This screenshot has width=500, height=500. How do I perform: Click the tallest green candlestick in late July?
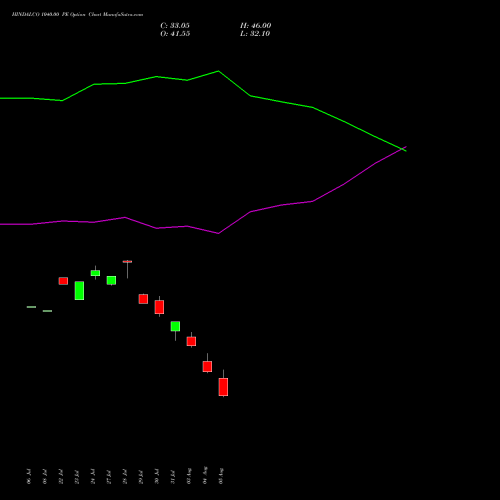pos(79,291)
